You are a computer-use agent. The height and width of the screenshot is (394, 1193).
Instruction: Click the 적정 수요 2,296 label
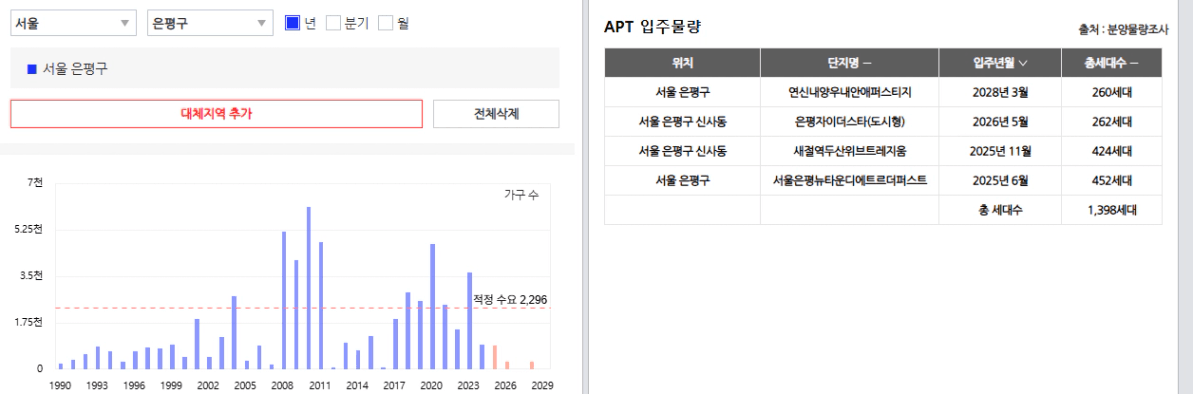(510, 300)
